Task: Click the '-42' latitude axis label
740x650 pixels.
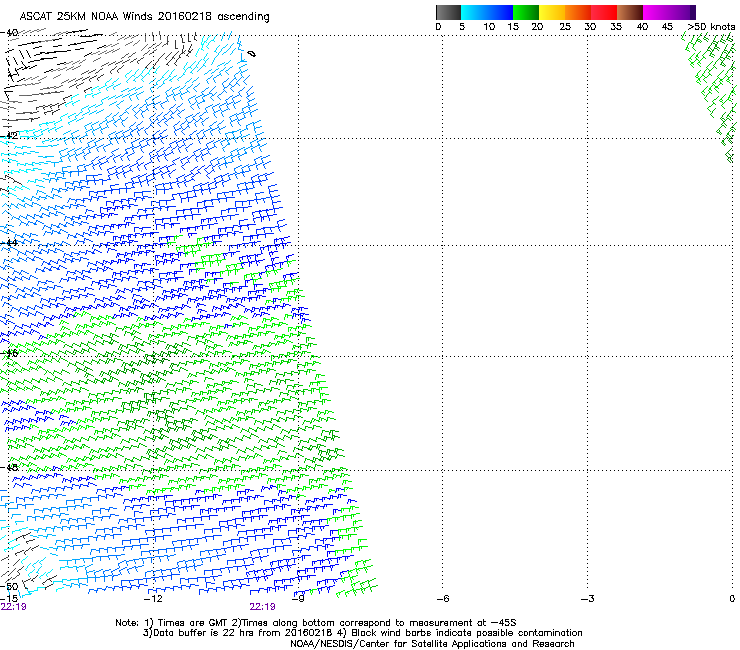Action: coord(9,136)
